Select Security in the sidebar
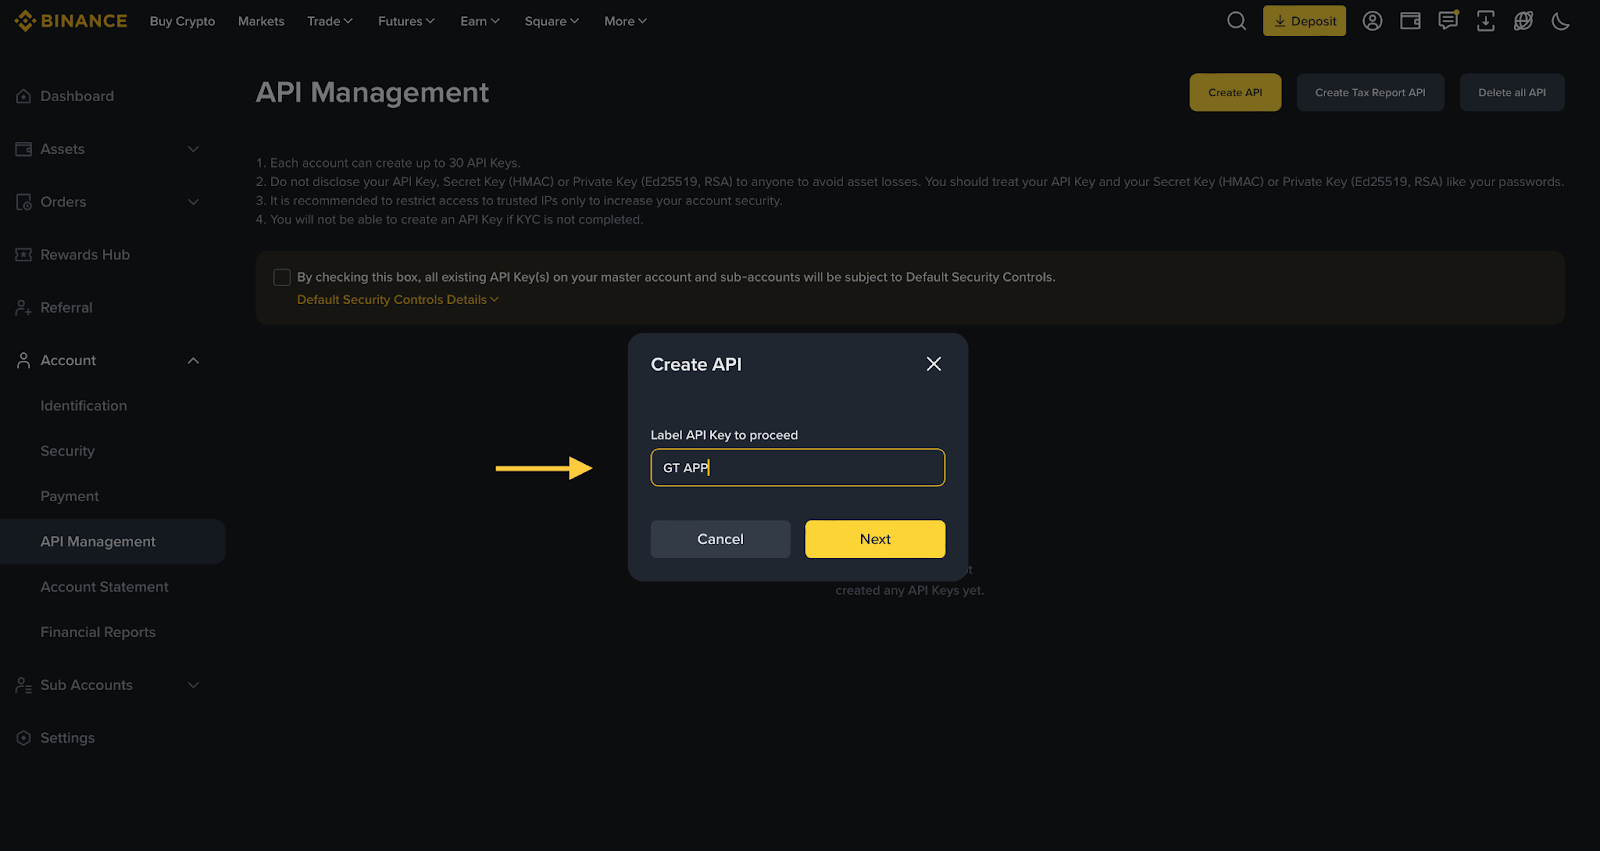1600x851 pixels. [x=67, y=451]
